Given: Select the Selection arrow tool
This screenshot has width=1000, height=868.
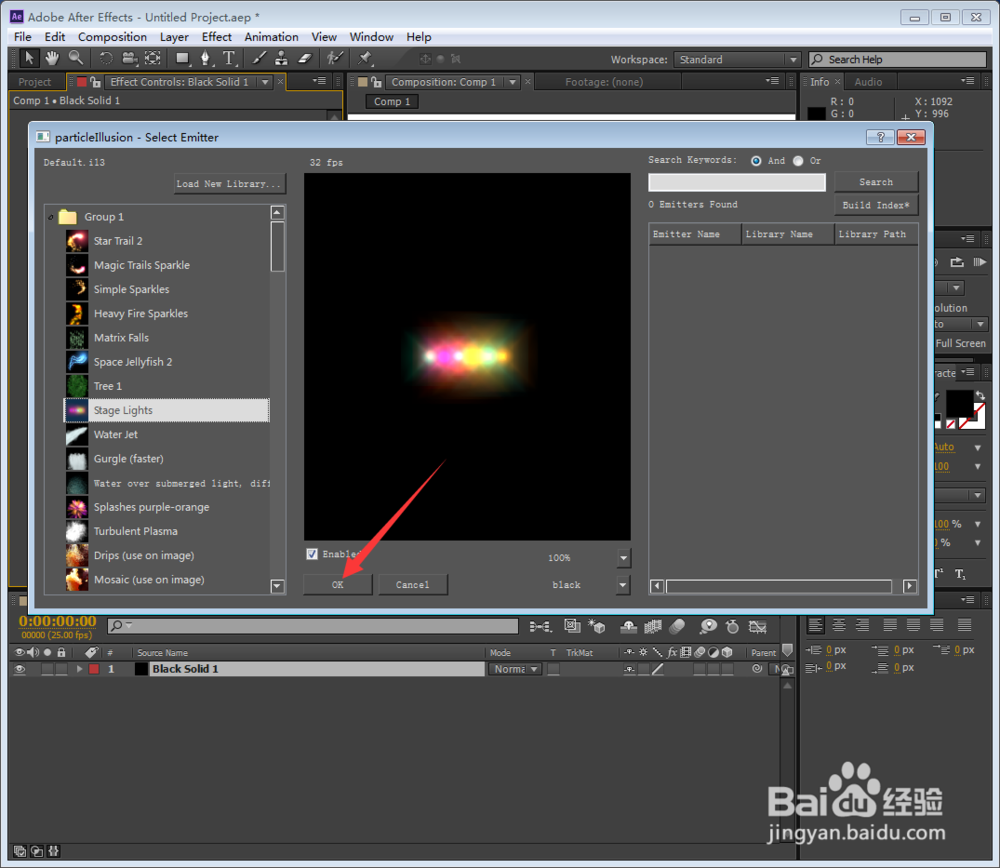Looking at the screenshot, I should pyautogui.click(x=29, y=59).
